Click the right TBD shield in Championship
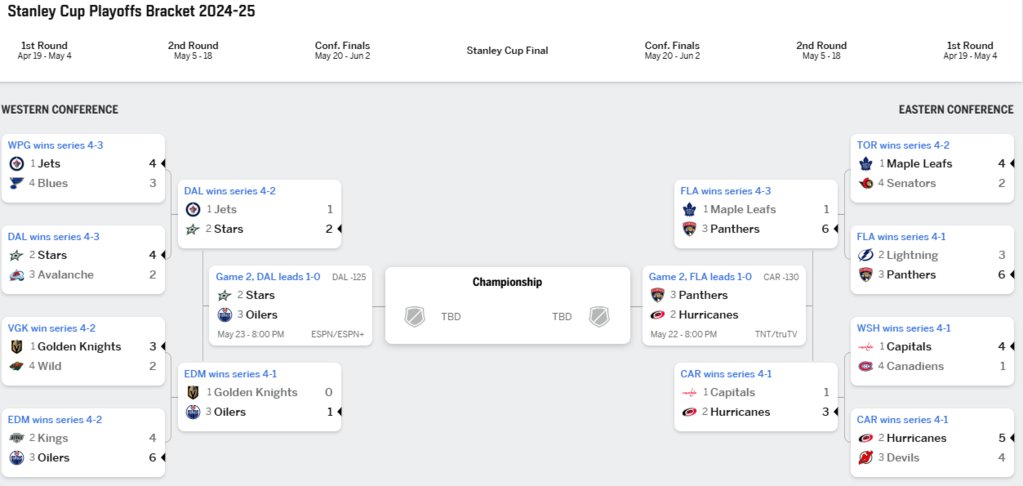 pos(599,316)
